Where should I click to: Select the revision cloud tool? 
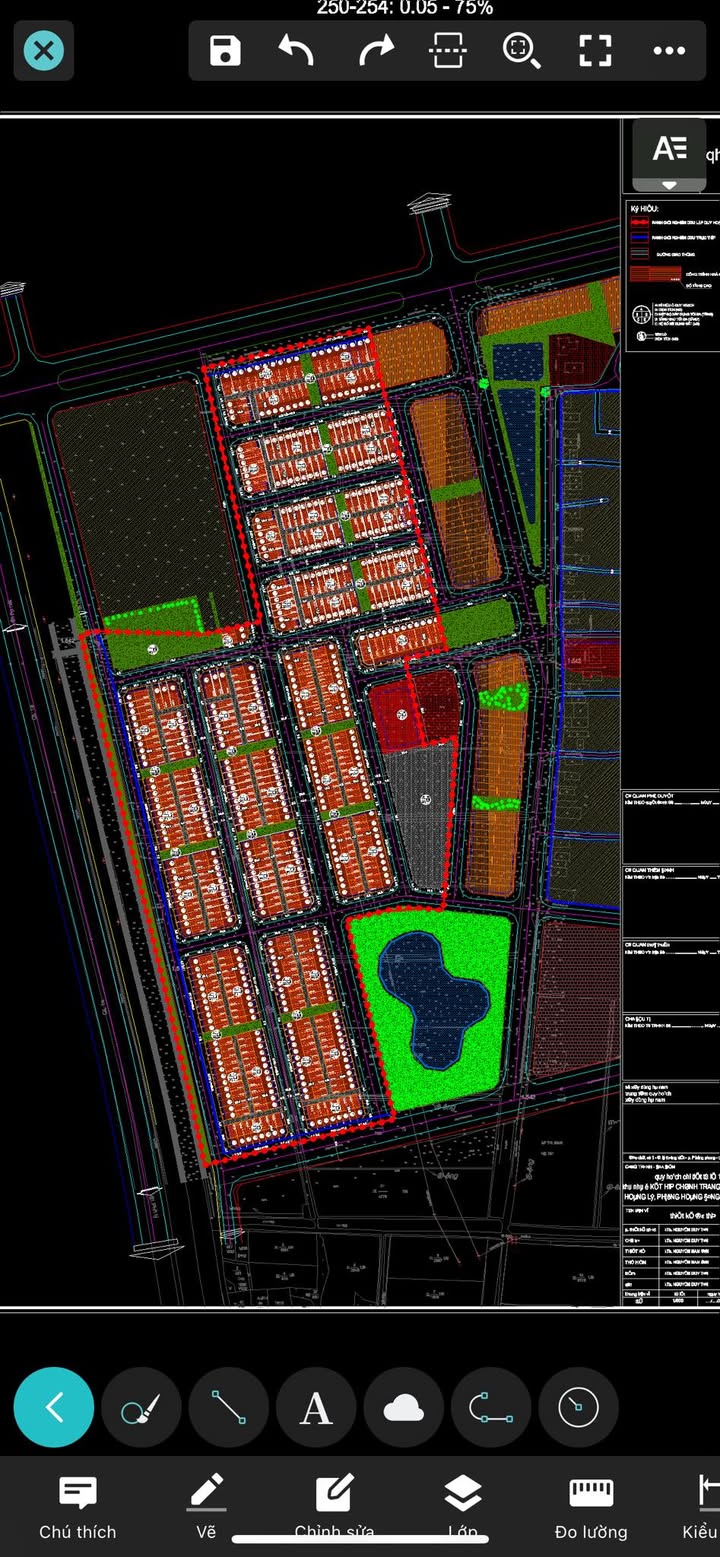point(404,1408)
